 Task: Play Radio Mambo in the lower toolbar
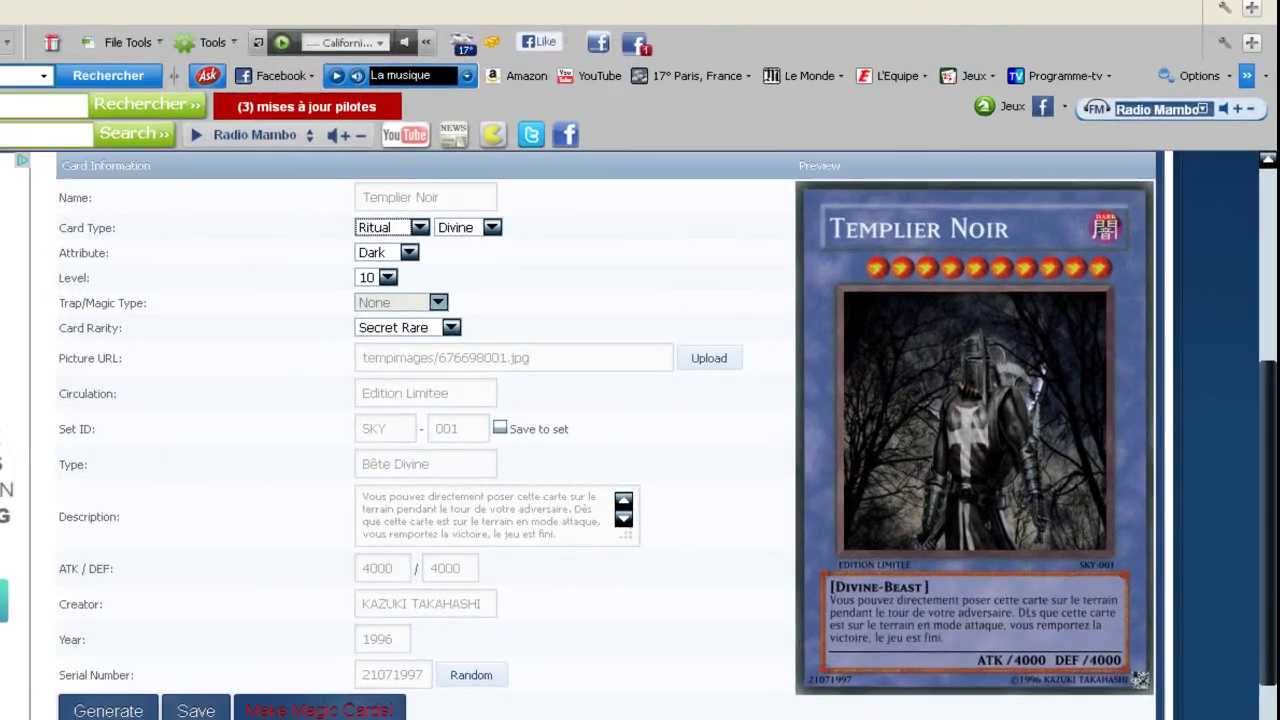pyautogui.click(x=196, y=135)
